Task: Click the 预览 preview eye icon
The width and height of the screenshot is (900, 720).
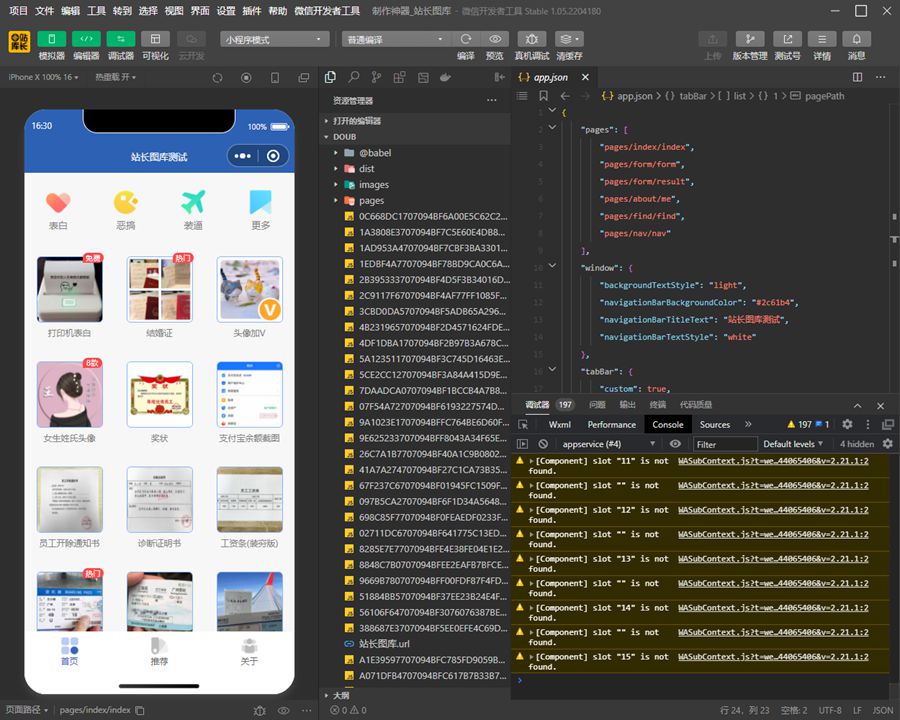Action: click(x=495, y=39)
